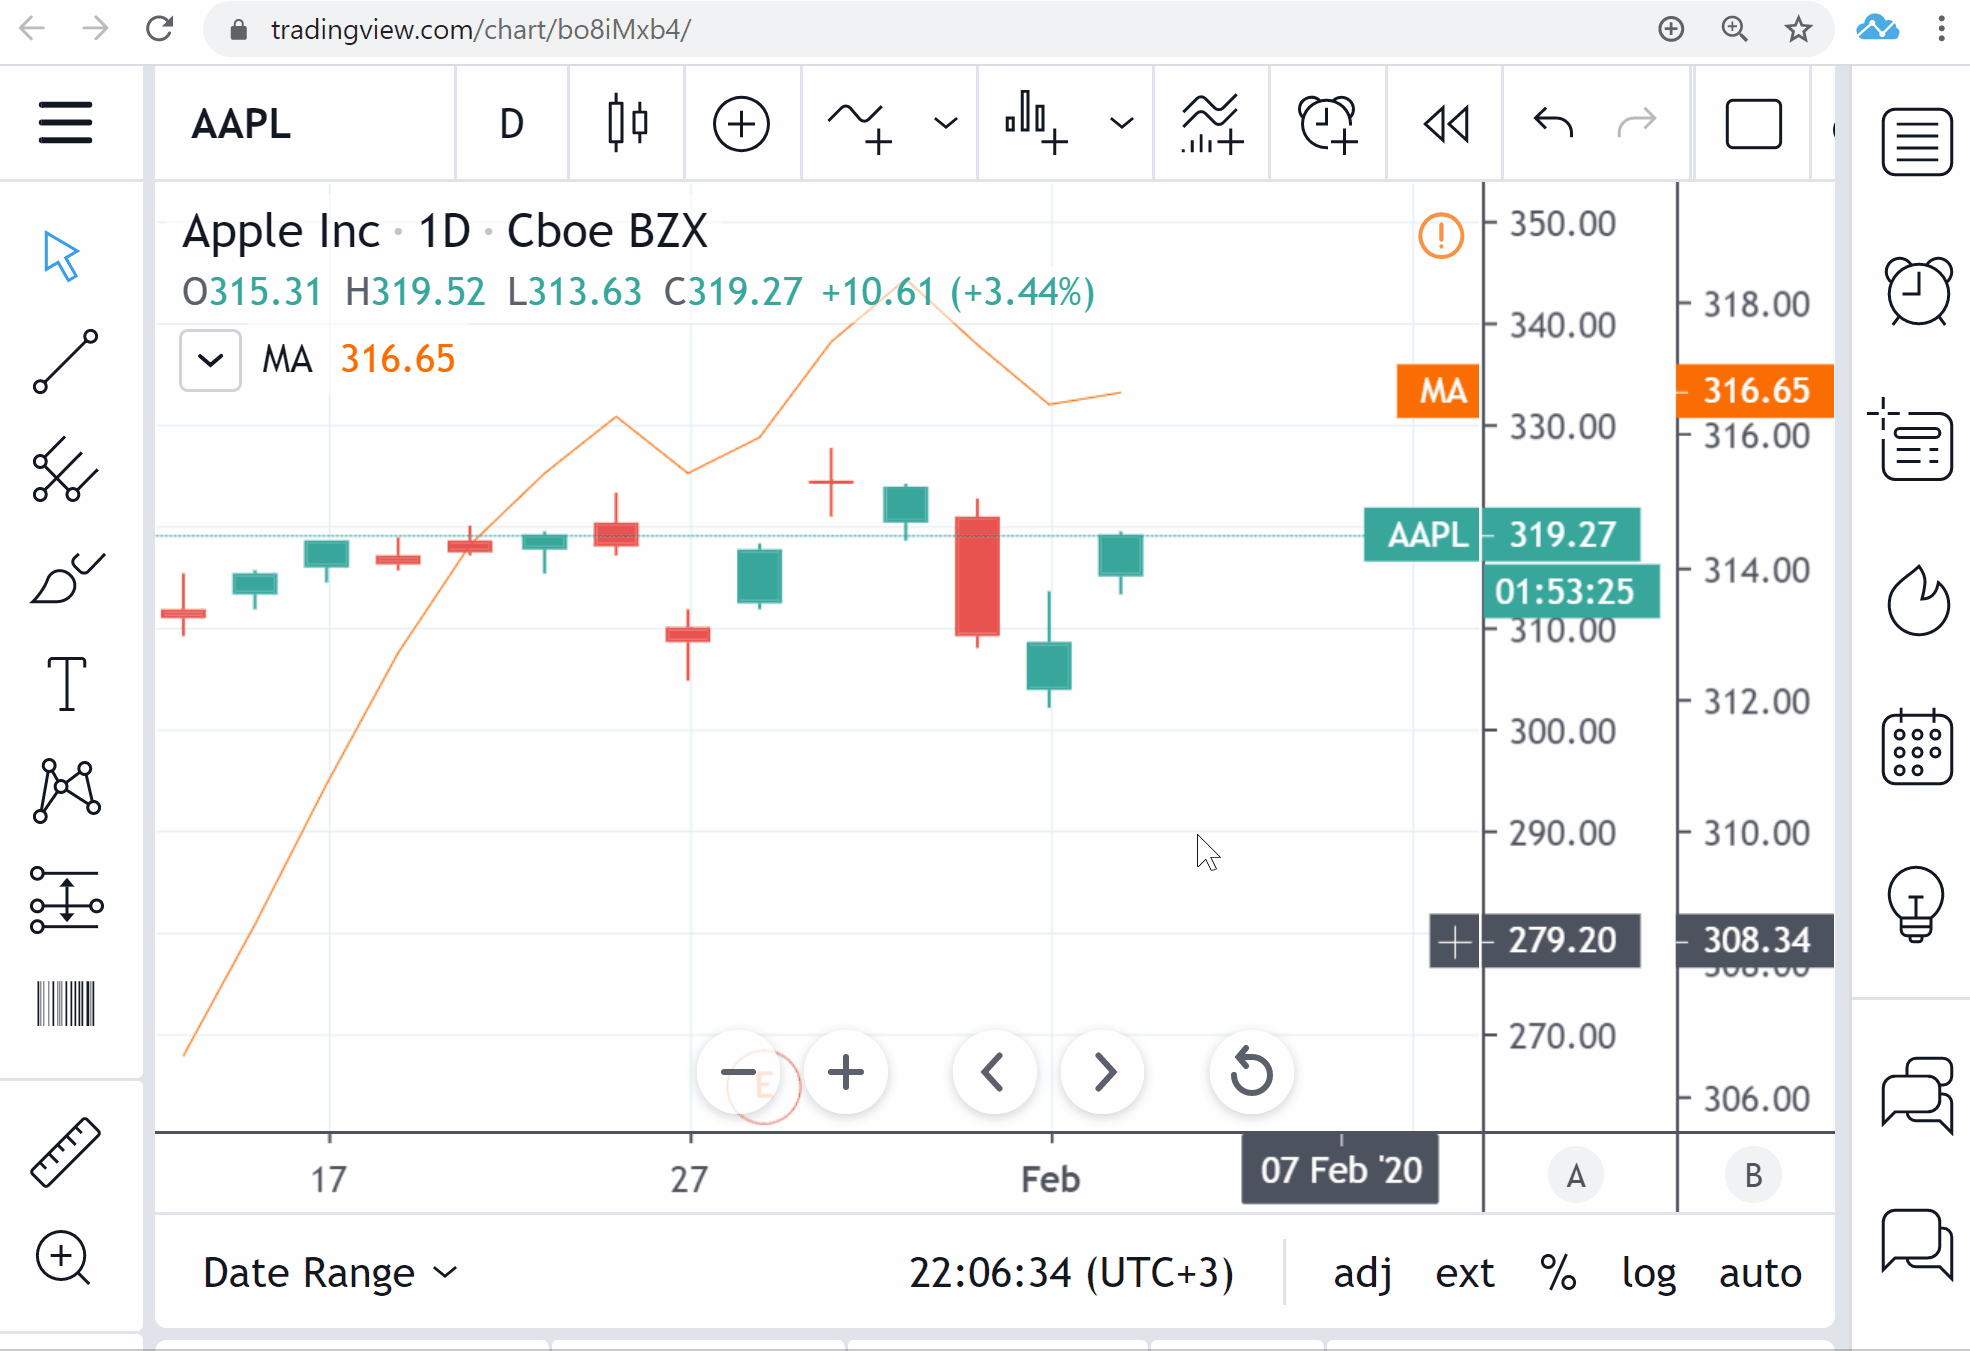
Task: Click the chart zoom in plus button
Action: tap(846, 1072)
